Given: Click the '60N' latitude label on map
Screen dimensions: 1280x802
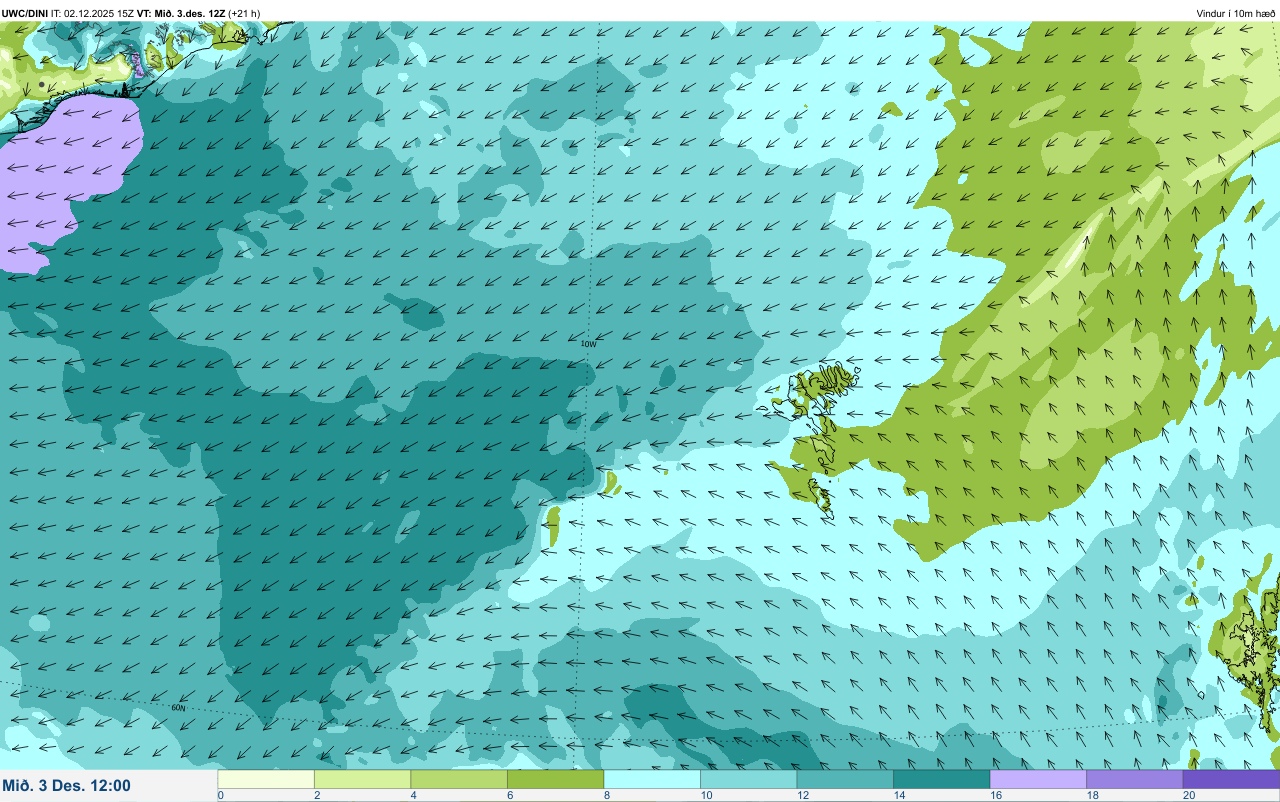Looking at the screenshot, I should pyautogui.click(x=178, y=708).
